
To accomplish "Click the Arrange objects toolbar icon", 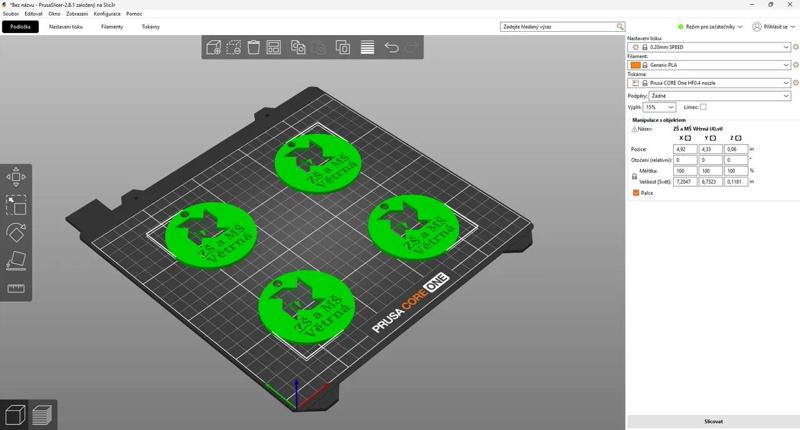I will 273,47.
